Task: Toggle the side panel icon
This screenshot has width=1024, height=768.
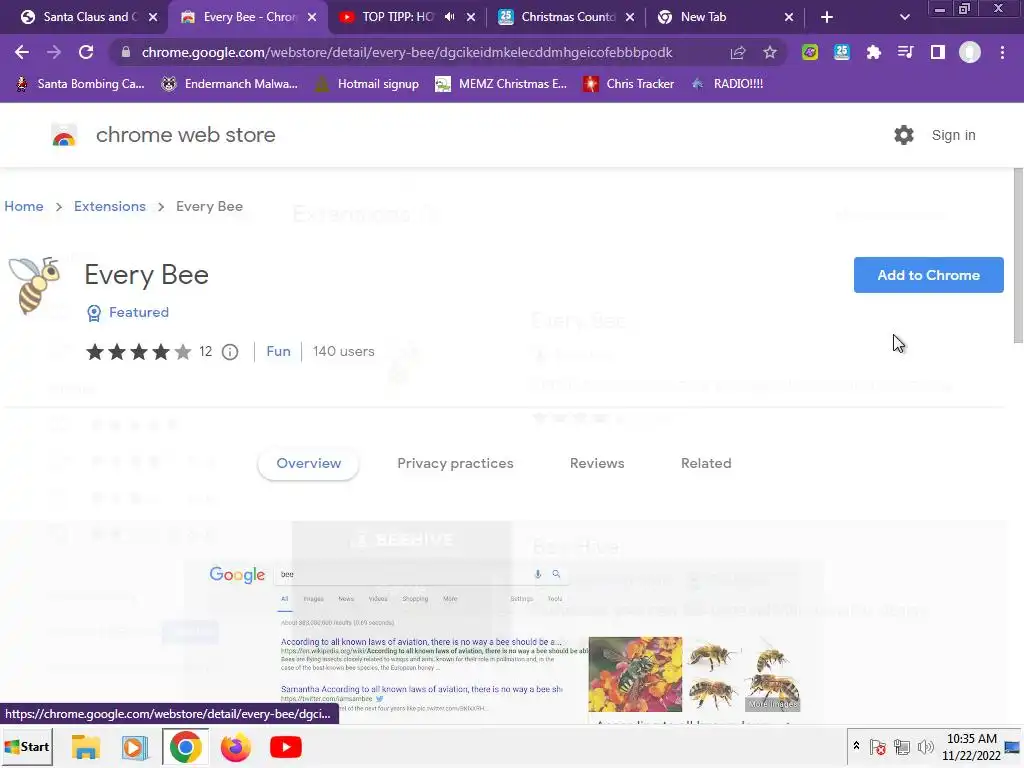Action: 938,52
